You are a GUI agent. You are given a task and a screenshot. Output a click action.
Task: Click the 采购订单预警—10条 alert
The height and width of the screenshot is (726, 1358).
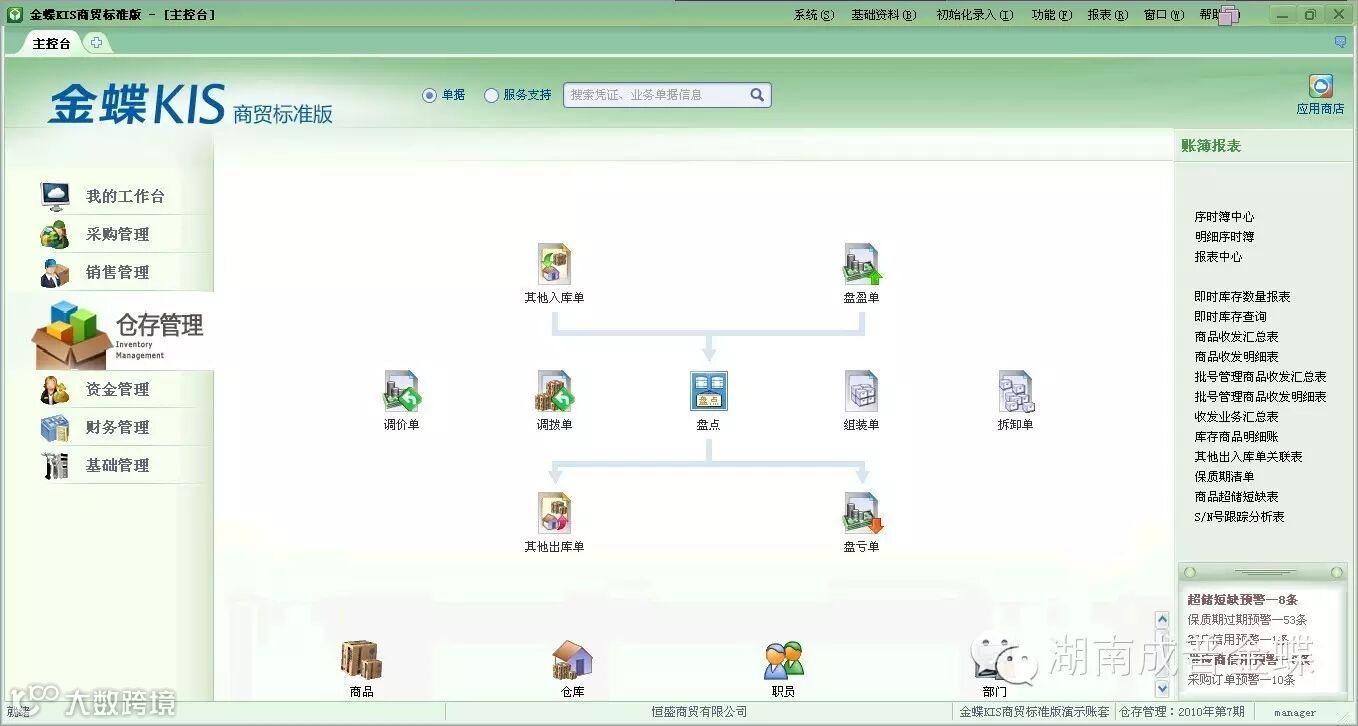[x=1241, y=680]
